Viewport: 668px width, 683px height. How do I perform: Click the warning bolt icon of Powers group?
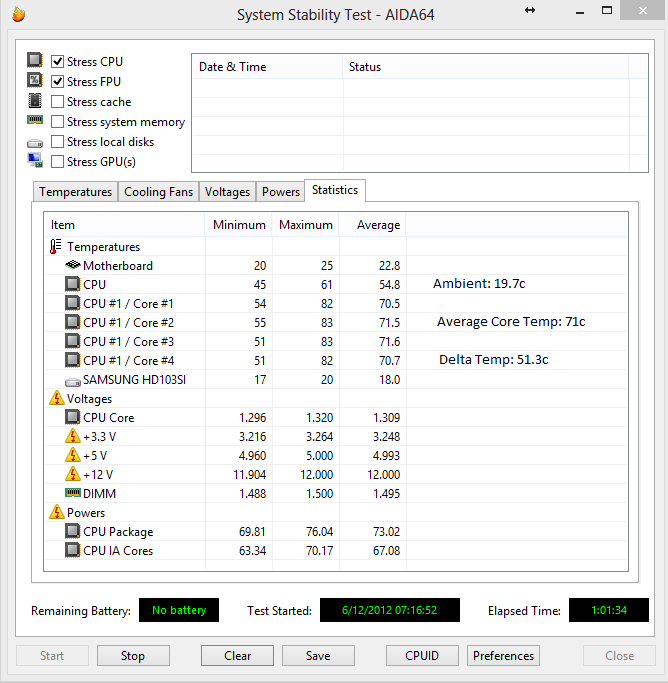point(57,512)
